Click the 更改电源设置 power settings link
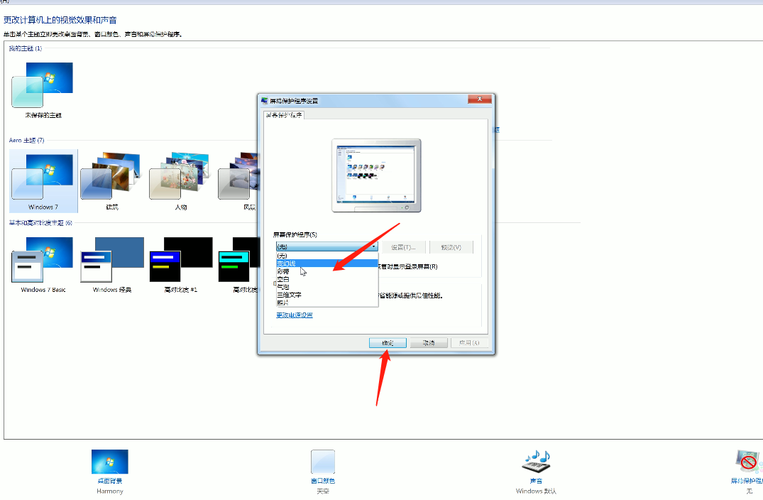Viewport: 763px width, 500px height. click(x=295, y=315)
